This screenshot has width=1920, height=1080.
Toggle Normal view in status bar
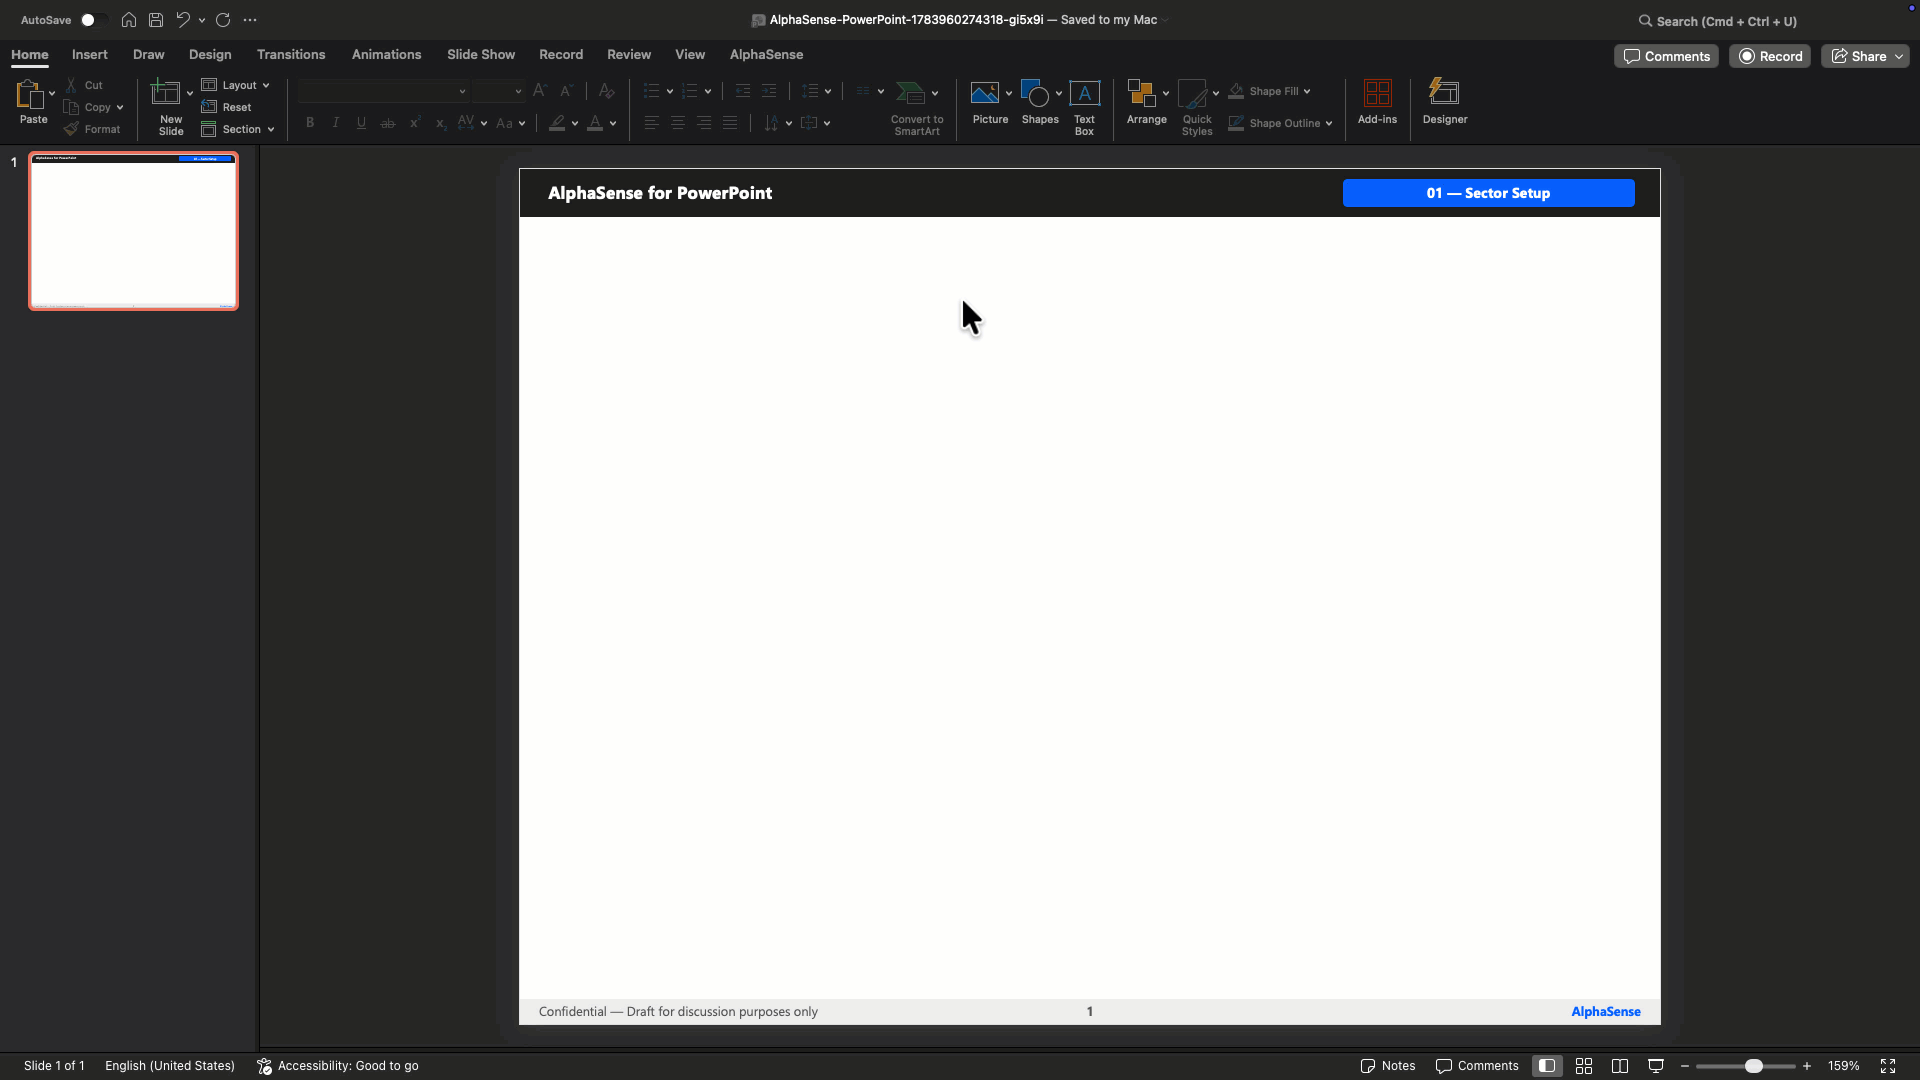pos(1547,1066)
